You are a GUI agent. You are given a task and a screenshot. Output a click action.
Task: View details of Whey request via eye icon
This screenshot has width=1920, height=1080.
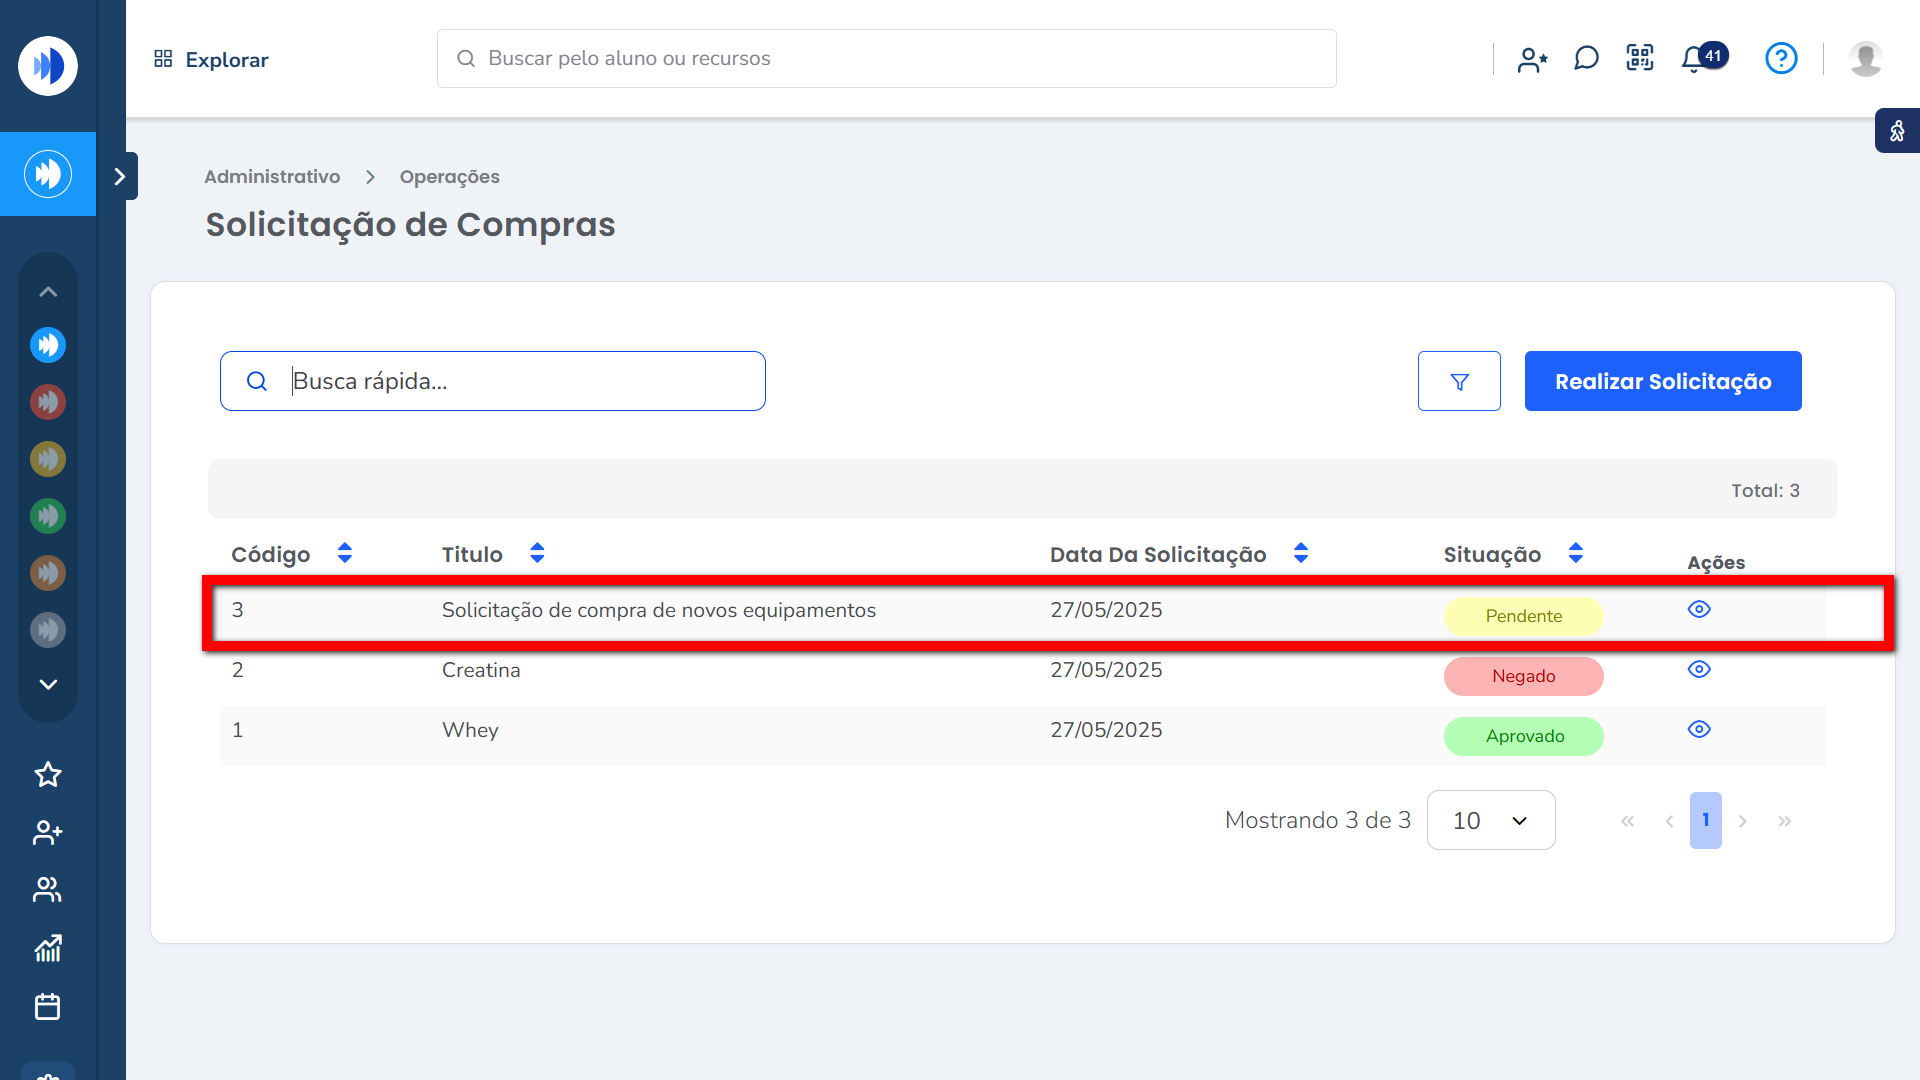[x=1699, y=729]
